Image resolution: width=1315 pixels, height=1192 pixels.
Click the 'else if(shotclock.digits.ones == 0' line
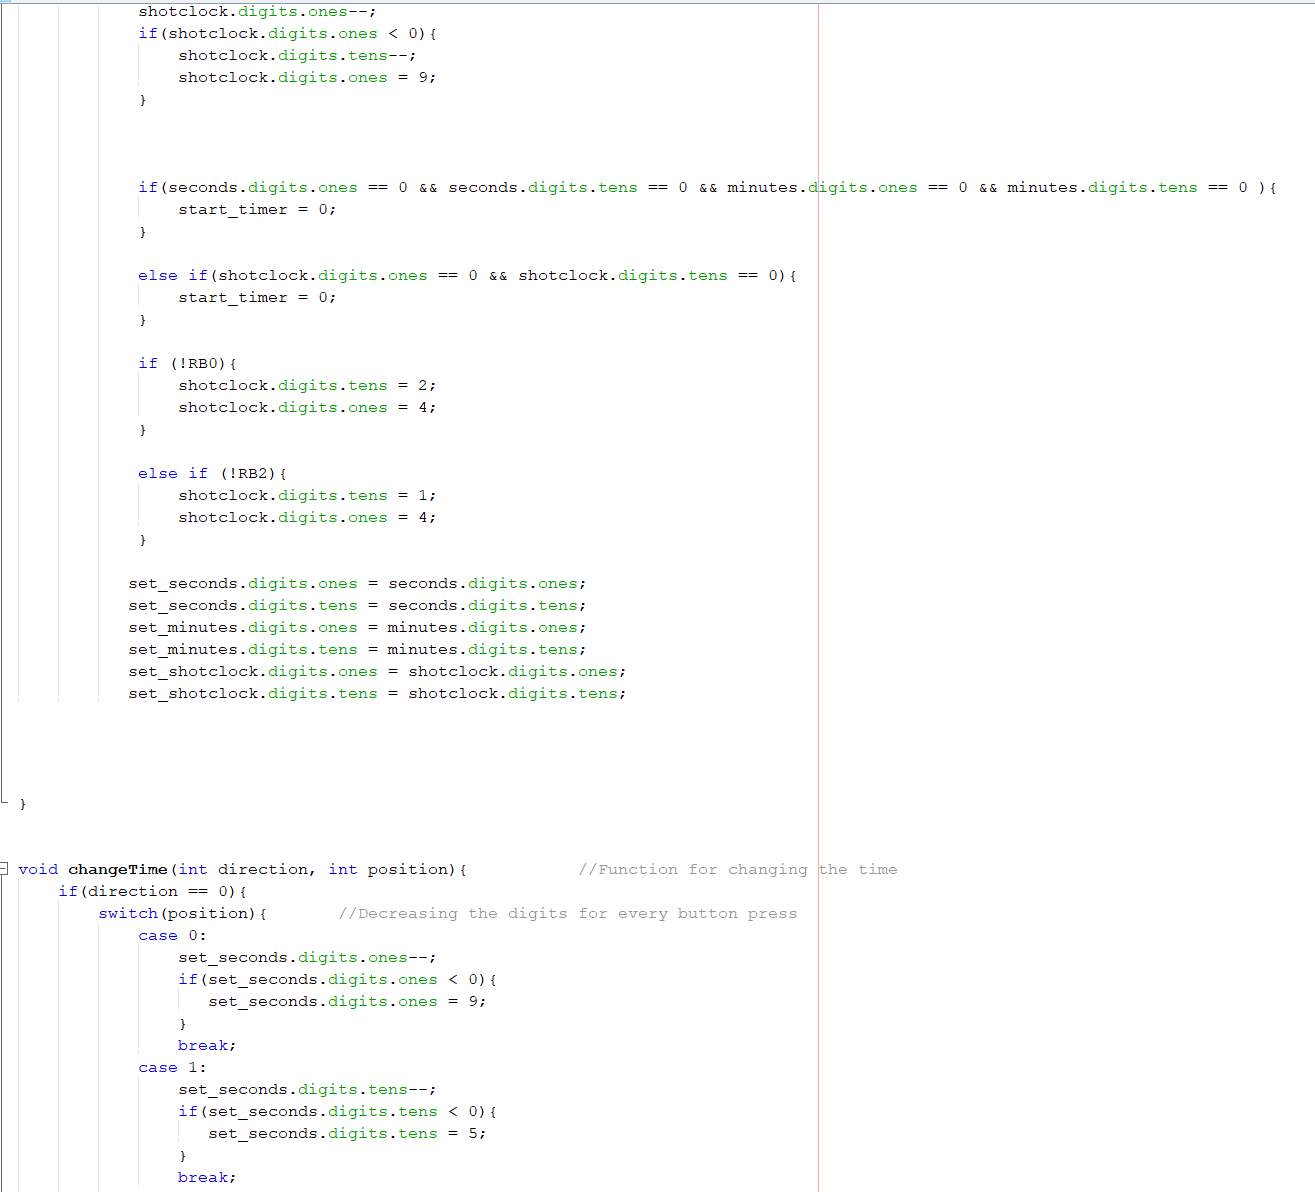pyautogui.click(x=468, y=276)
